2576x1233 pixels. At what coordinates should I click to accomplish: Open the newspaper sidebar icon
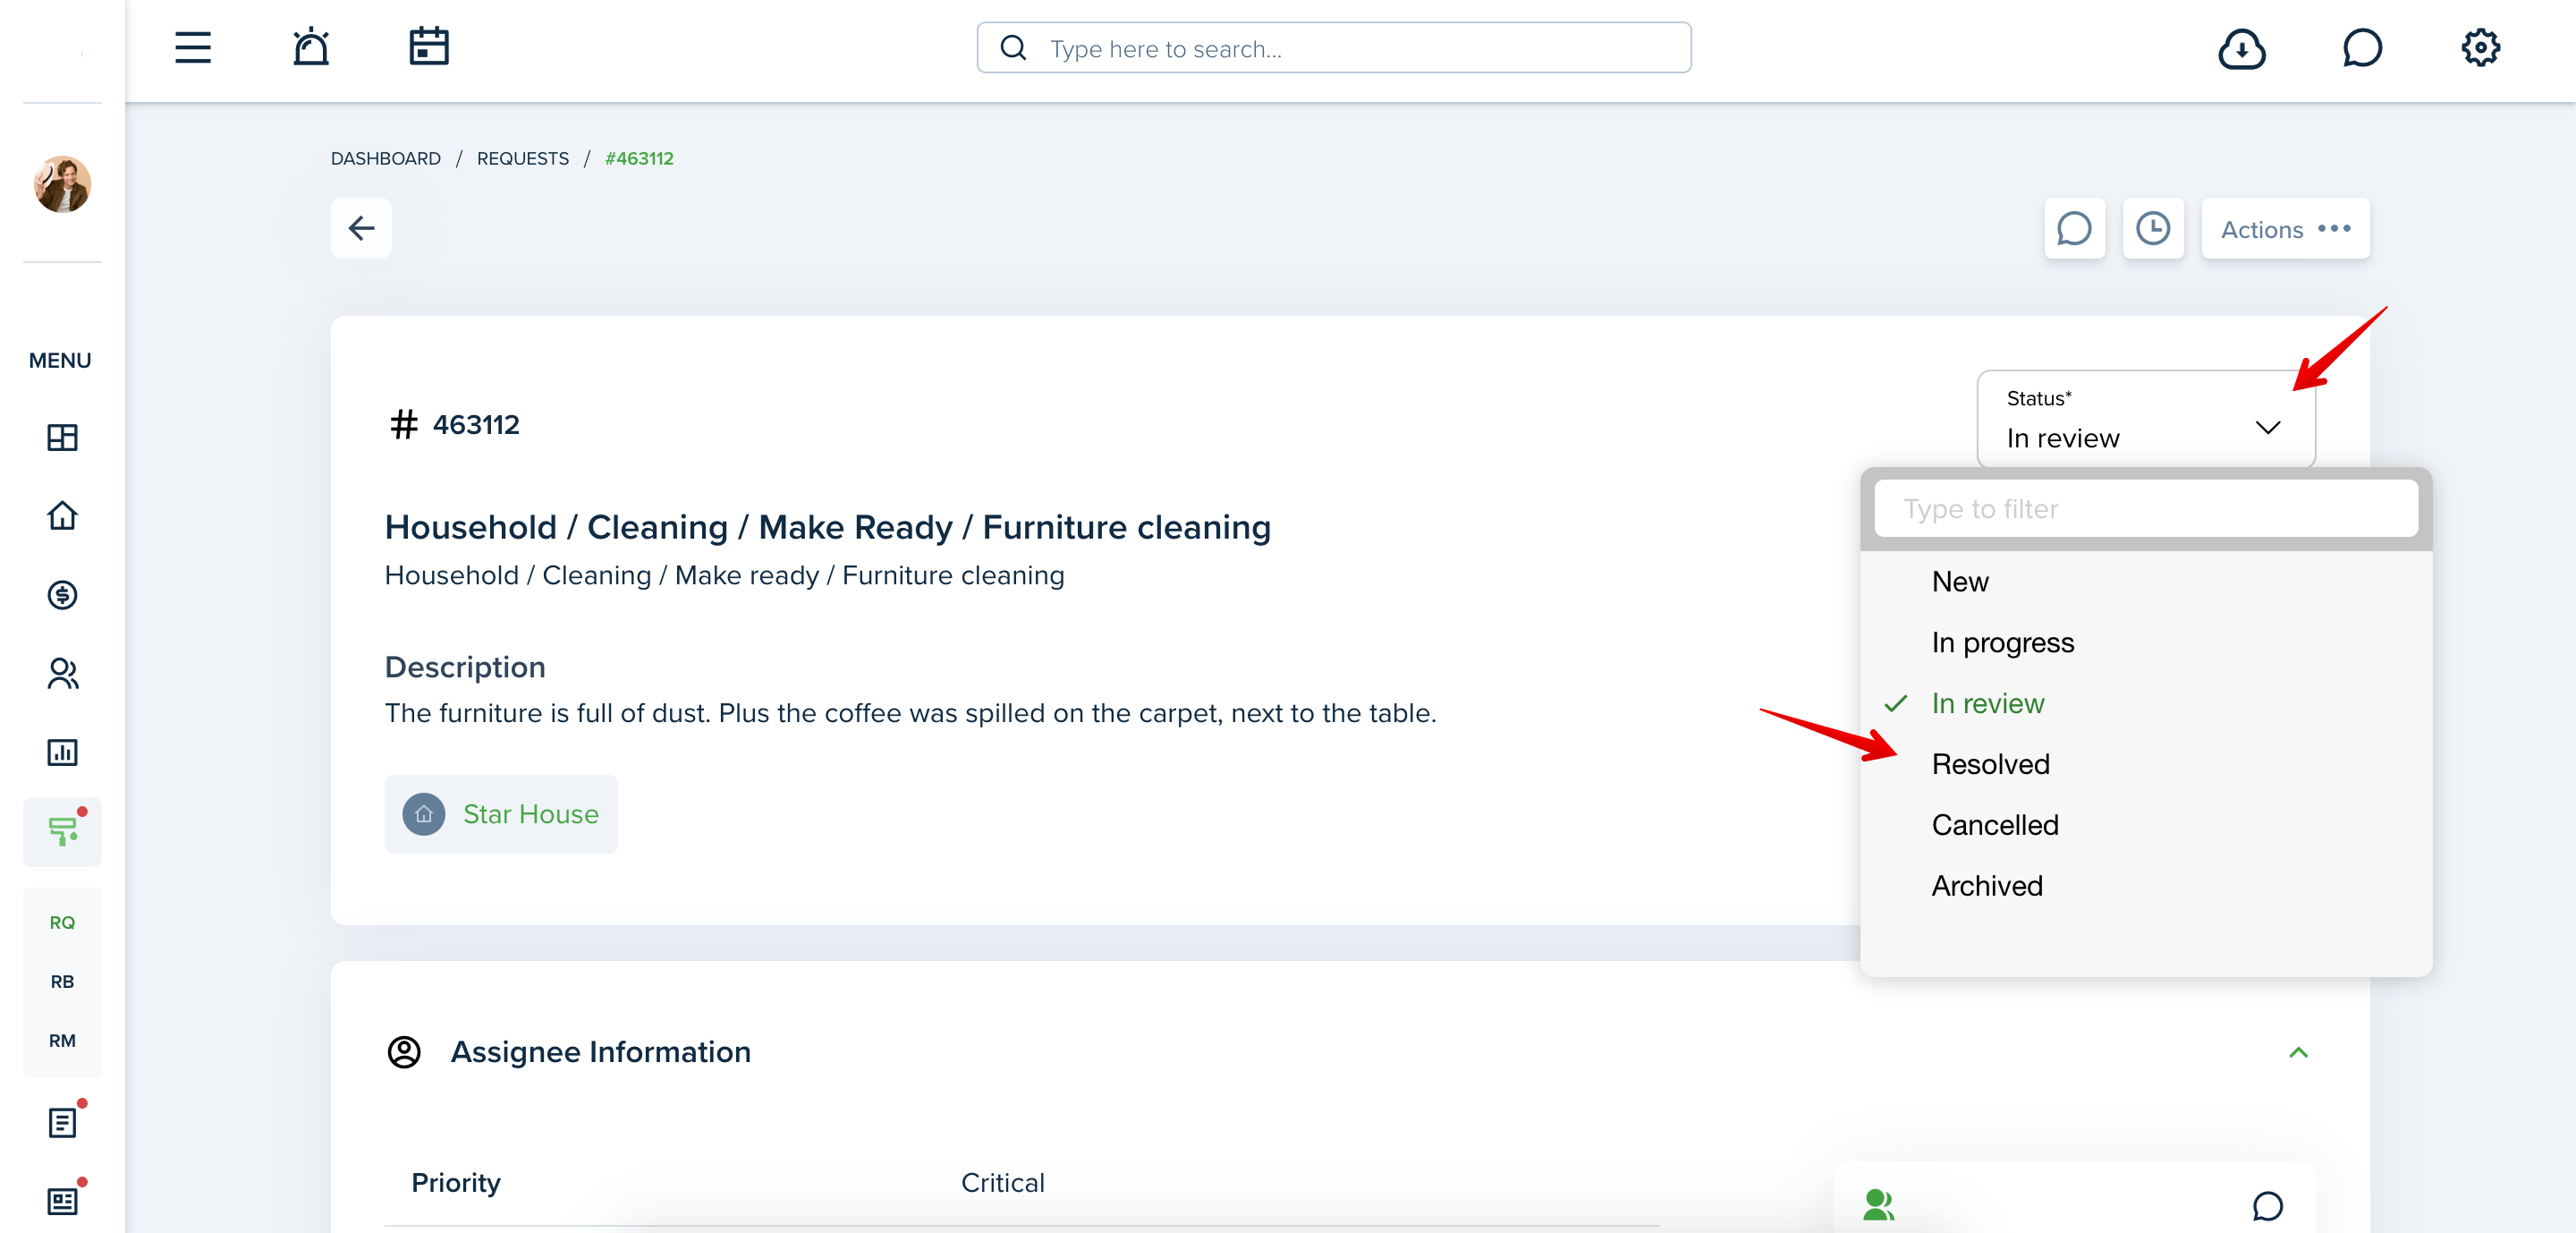pos(62,1201)
